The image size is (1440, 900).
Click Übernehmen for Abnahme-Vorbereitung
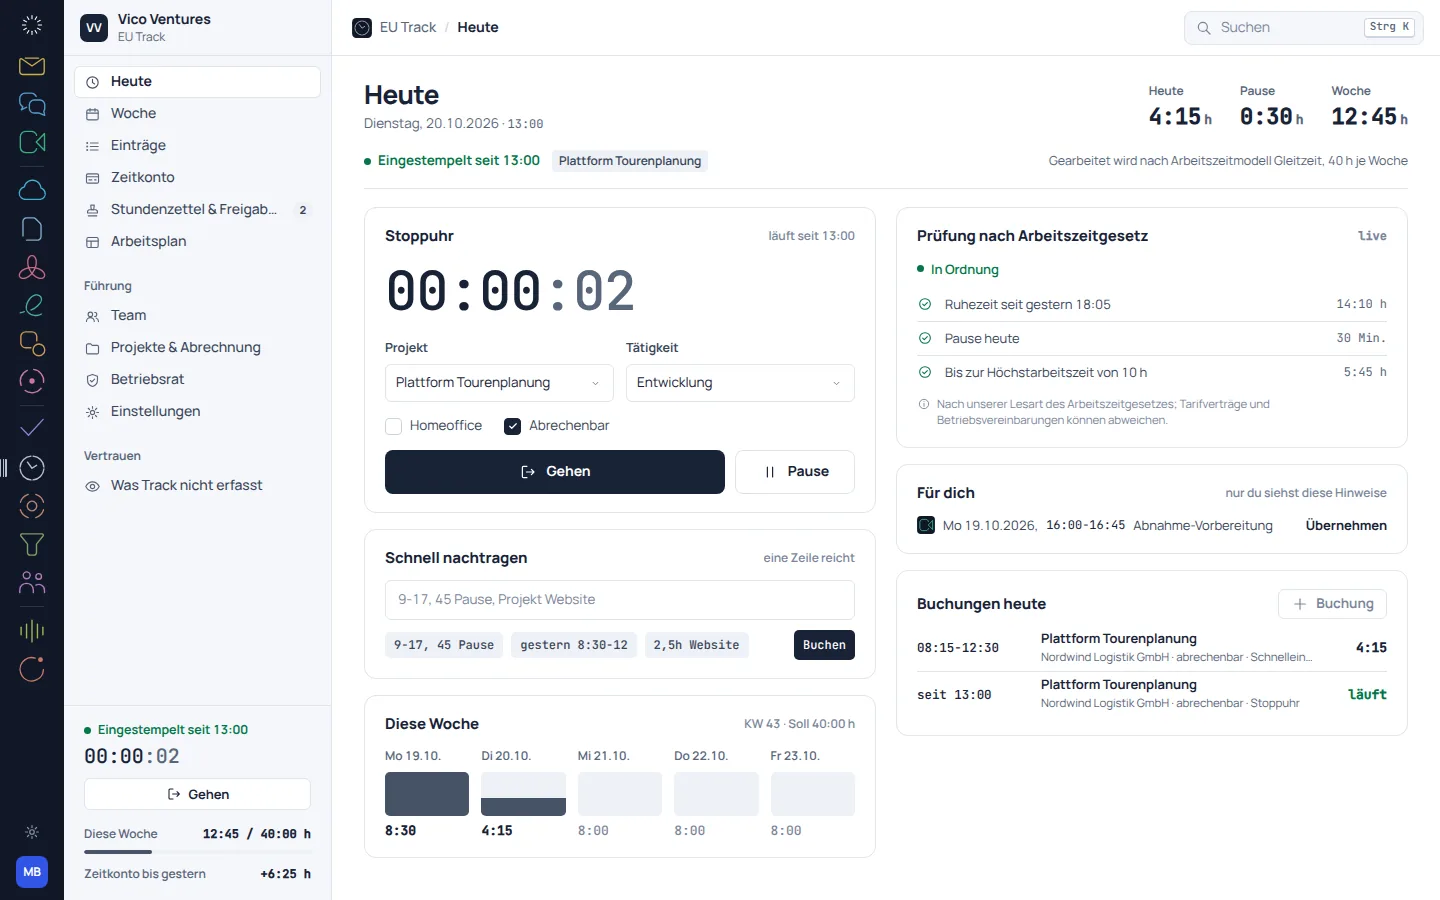tap(1346, 526)
